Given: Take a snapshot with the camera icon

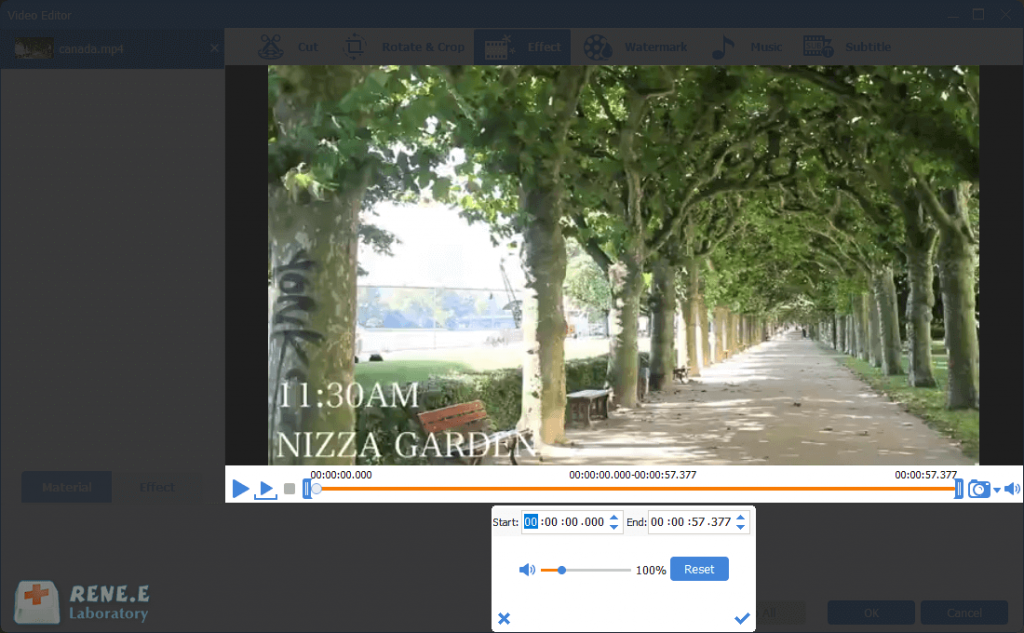Looking at the screenshot, I should (979, 489).
